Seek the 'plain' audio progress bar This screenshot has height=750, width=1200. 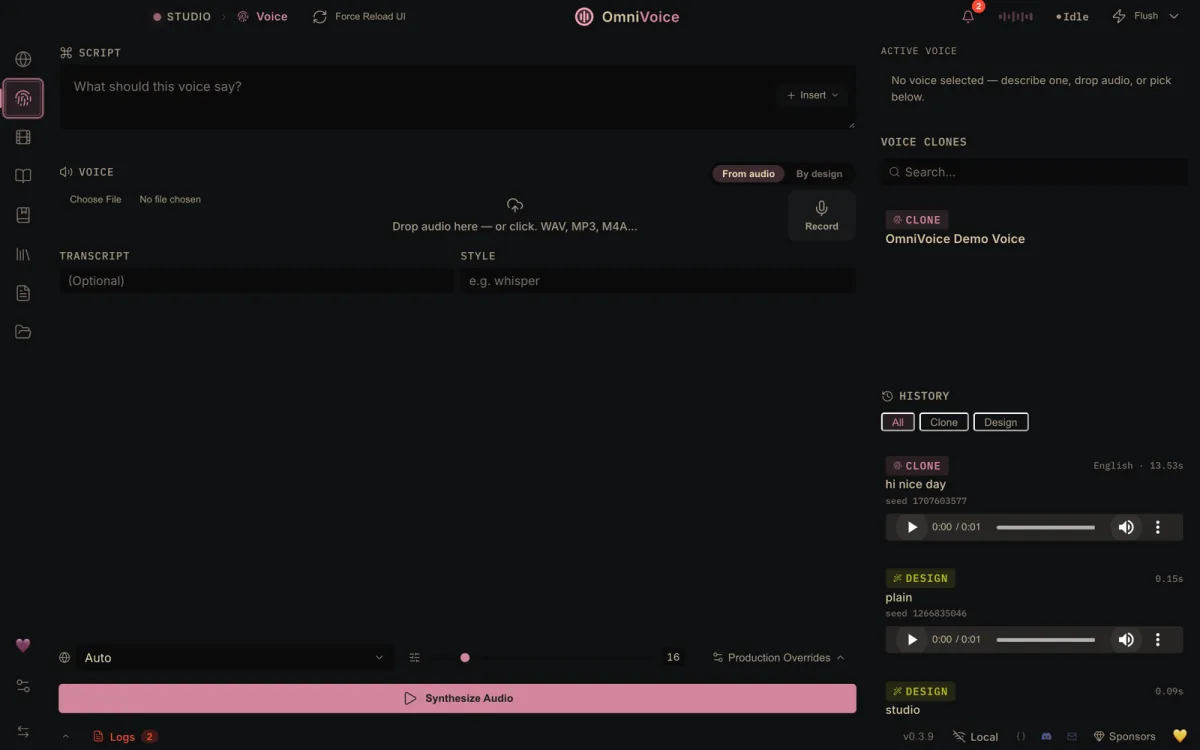pyautogui.click(x=1046, y=639)
